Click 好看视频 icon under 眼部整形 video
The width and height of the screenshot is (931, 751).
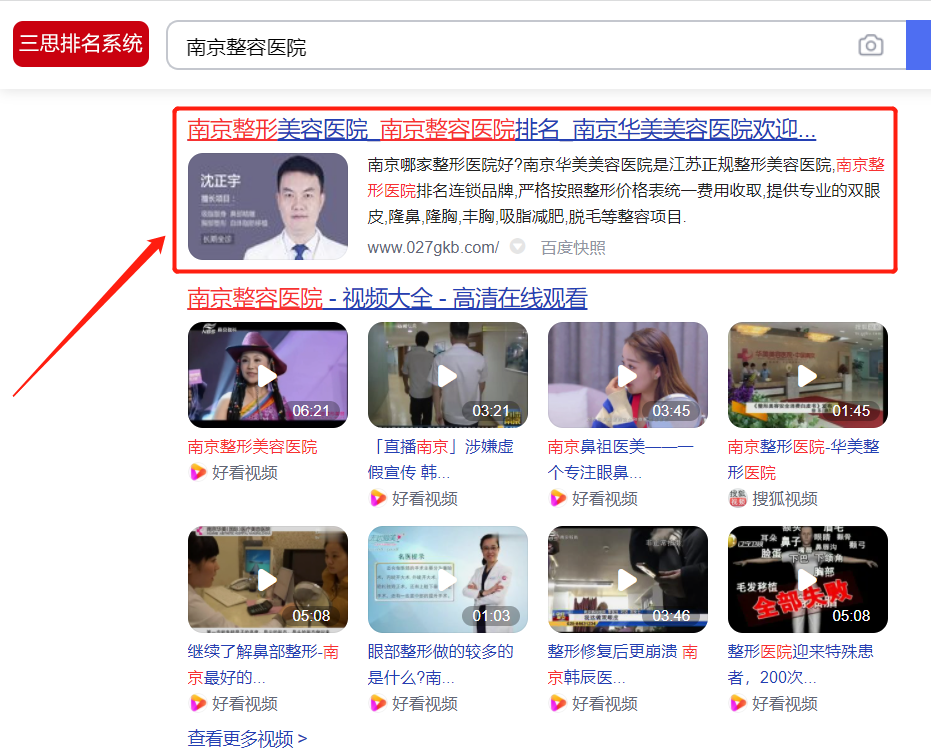point(377,704)
